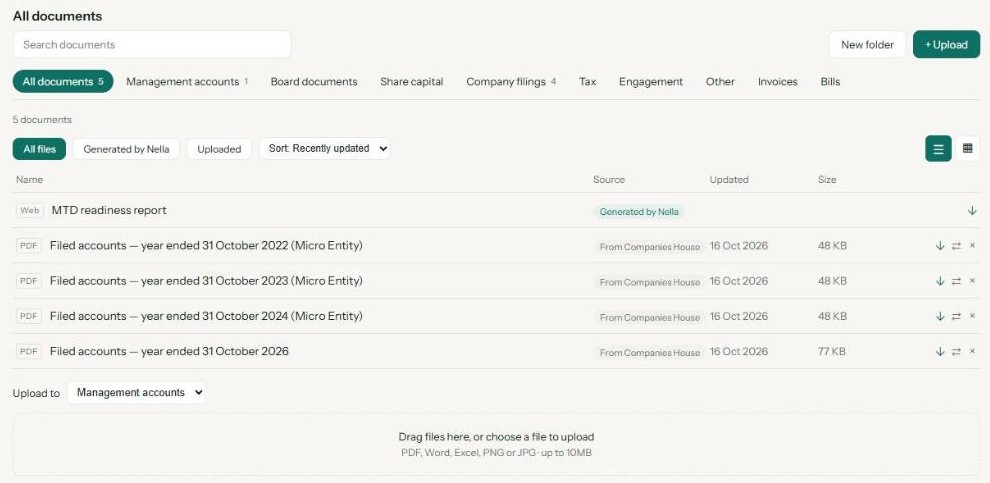Move the 2026 filed accounts document
The height and width of the screenshot is (483, 990).
[x=956, y=352]
